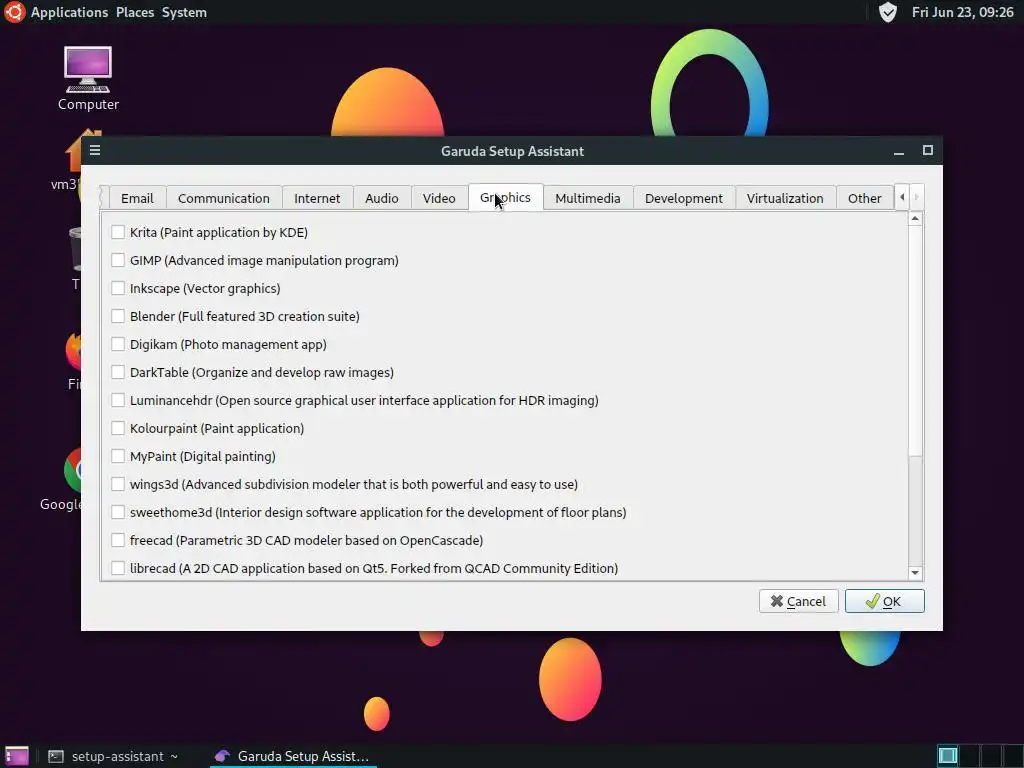Viewport: 1024px width, 768px height.
Task: Confirm with the OK button
Action: coord(884,601)
